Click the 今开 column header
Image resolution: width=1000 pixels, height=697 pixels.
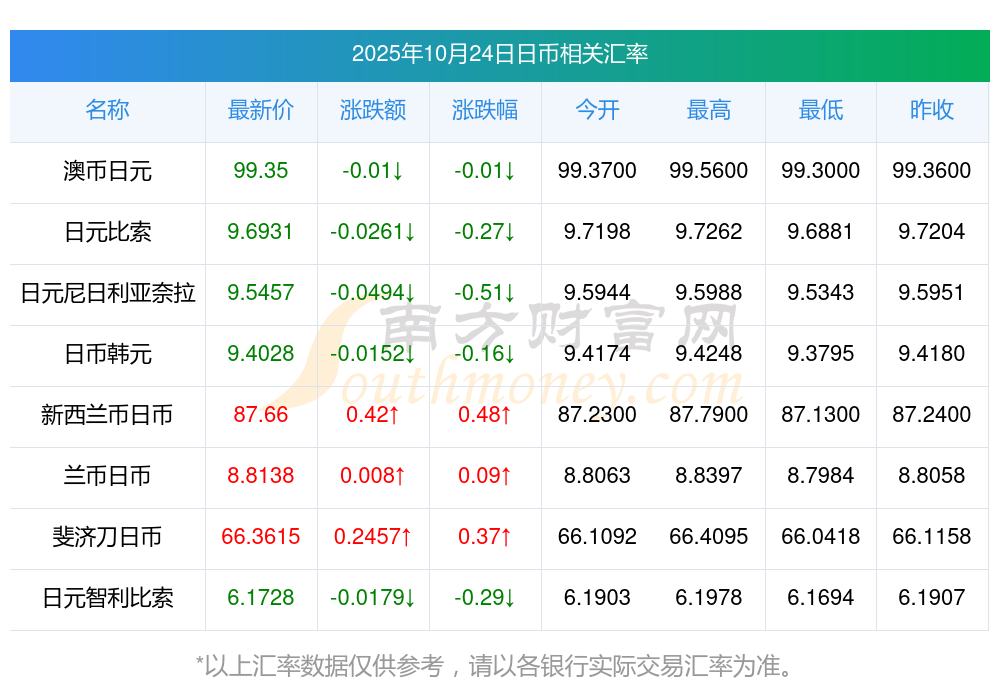(597, 111)
